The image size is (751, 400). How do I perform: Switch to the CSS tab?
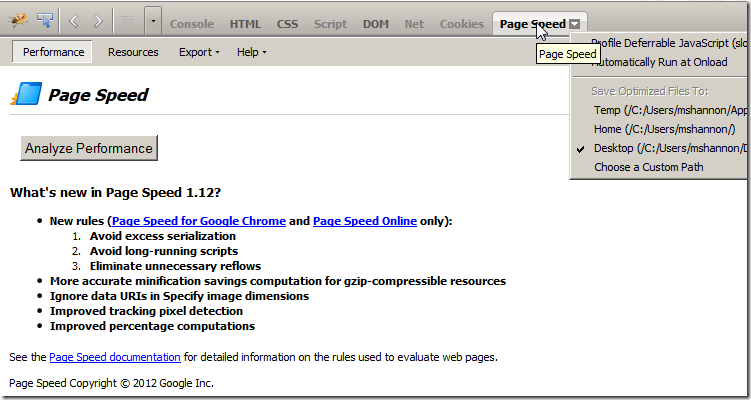click(287, 24)
